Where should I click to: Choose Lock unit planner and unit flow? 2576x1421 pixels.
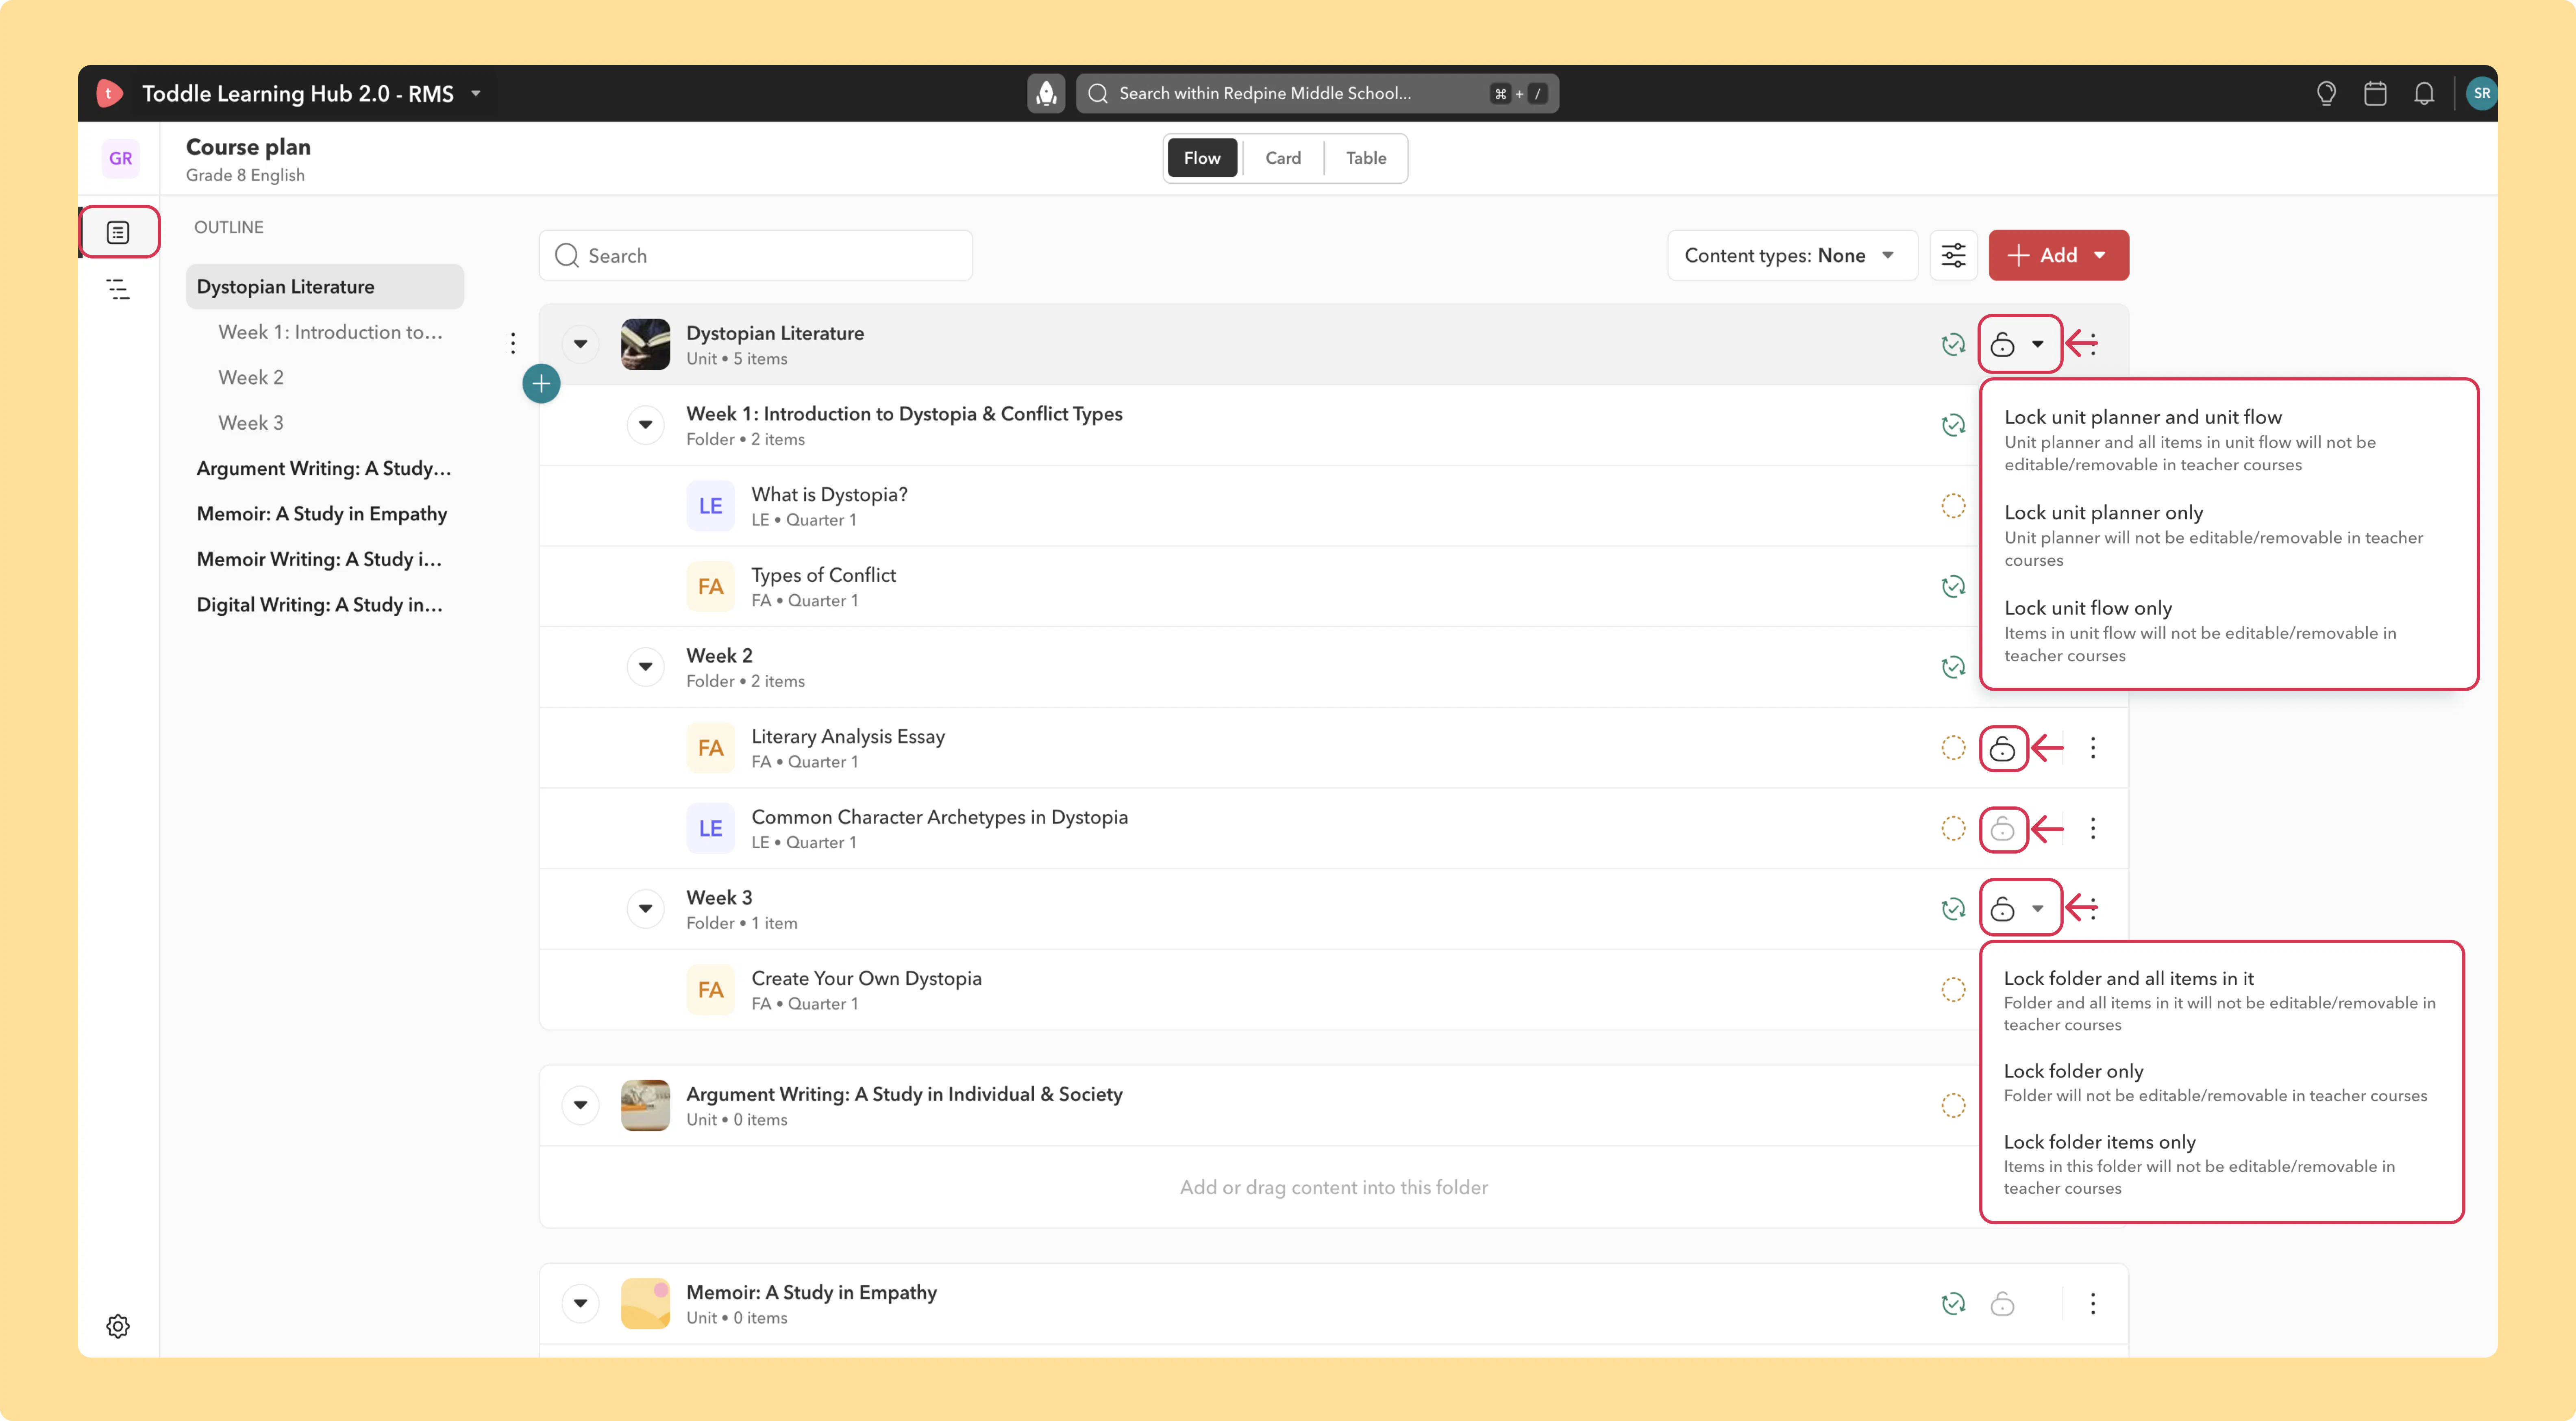[2229, 440]
